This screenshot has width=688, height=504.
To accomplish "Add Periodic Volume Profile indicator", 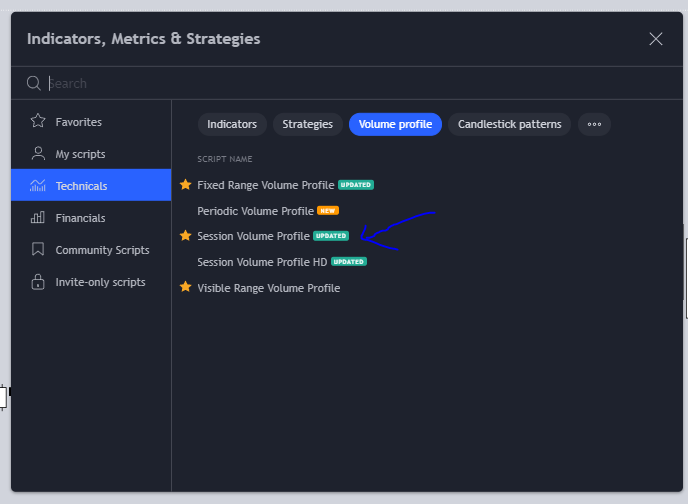I will [x=255, y=211].
